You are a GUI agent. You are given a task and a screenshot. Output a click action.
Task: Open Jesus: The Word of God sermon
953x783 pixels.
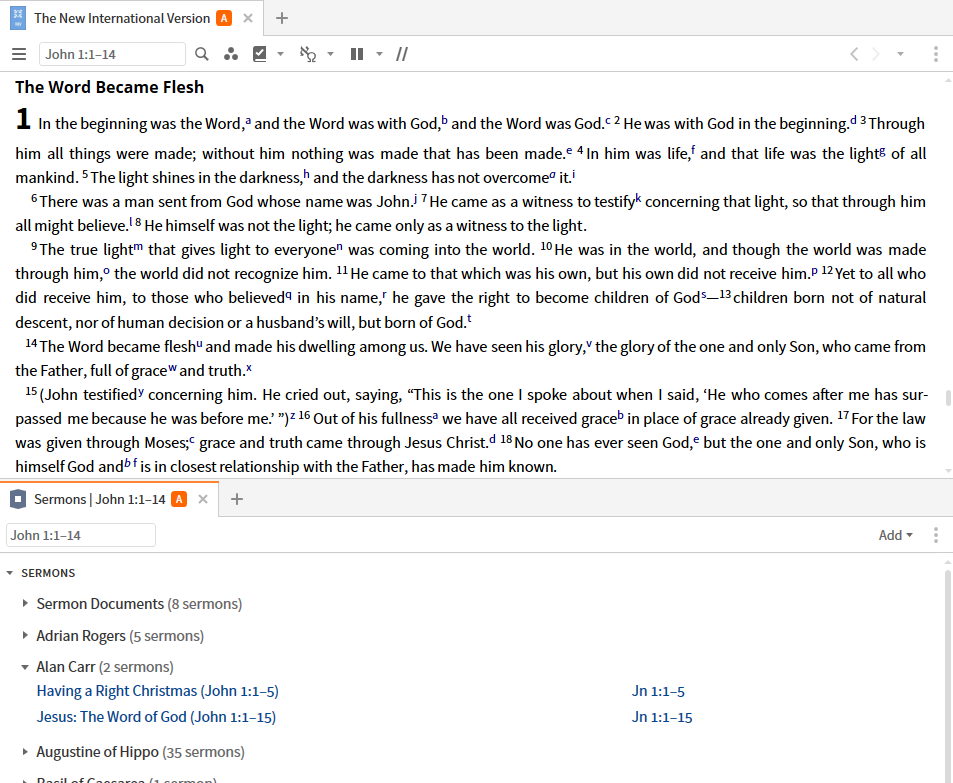pos(156,717)
